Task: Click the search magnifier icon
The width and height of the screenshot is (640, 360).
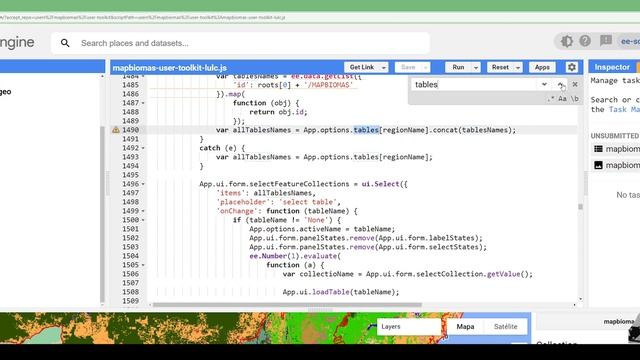Action: pyautogui.click(x=65, y=43)
